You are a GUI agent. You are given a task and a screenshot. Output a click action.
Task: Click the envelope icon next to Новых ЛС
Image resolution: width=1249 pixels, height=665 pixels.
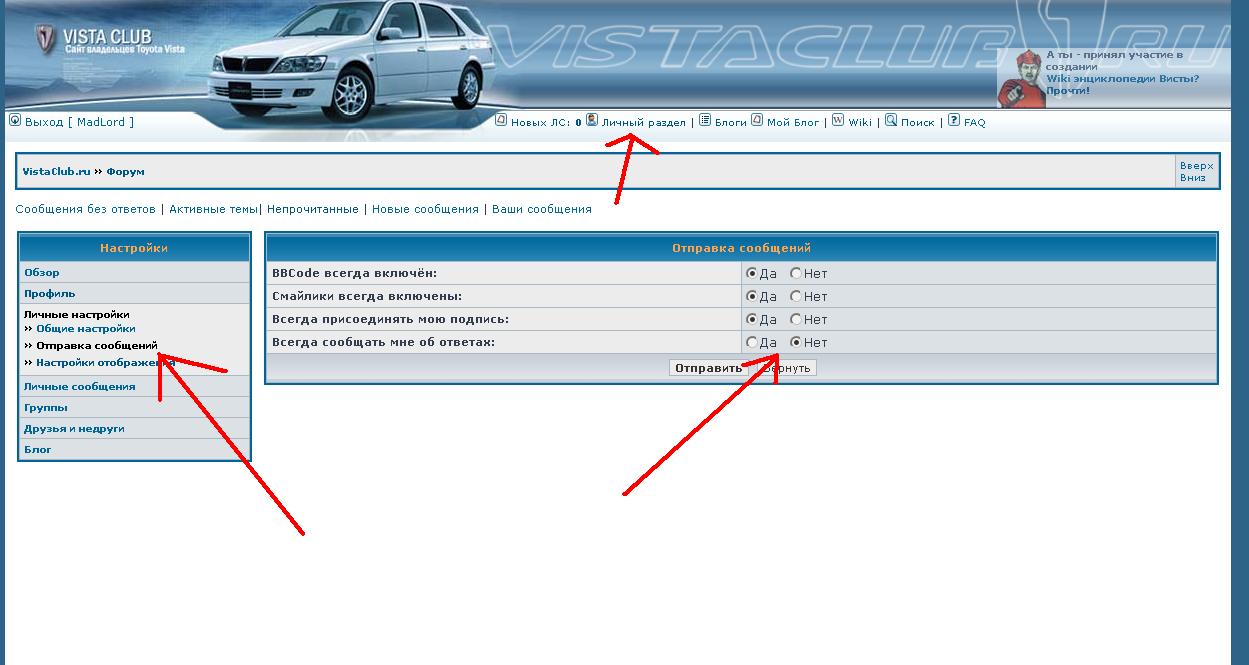point(502,120)
